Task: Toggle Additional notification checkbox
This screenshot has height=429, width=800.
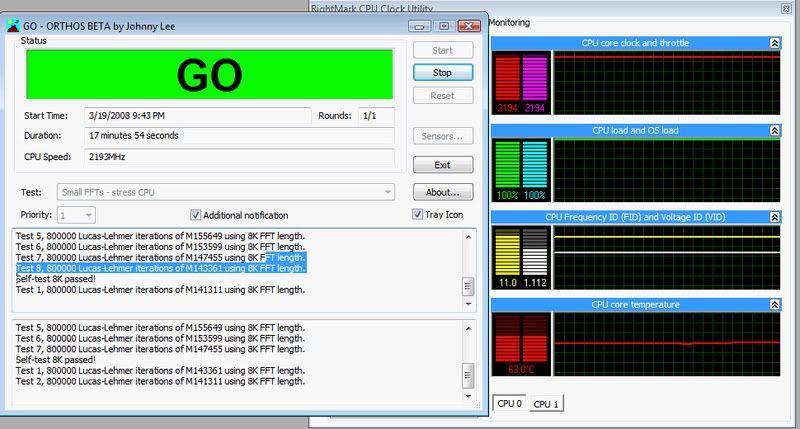Action: (195, 215)
